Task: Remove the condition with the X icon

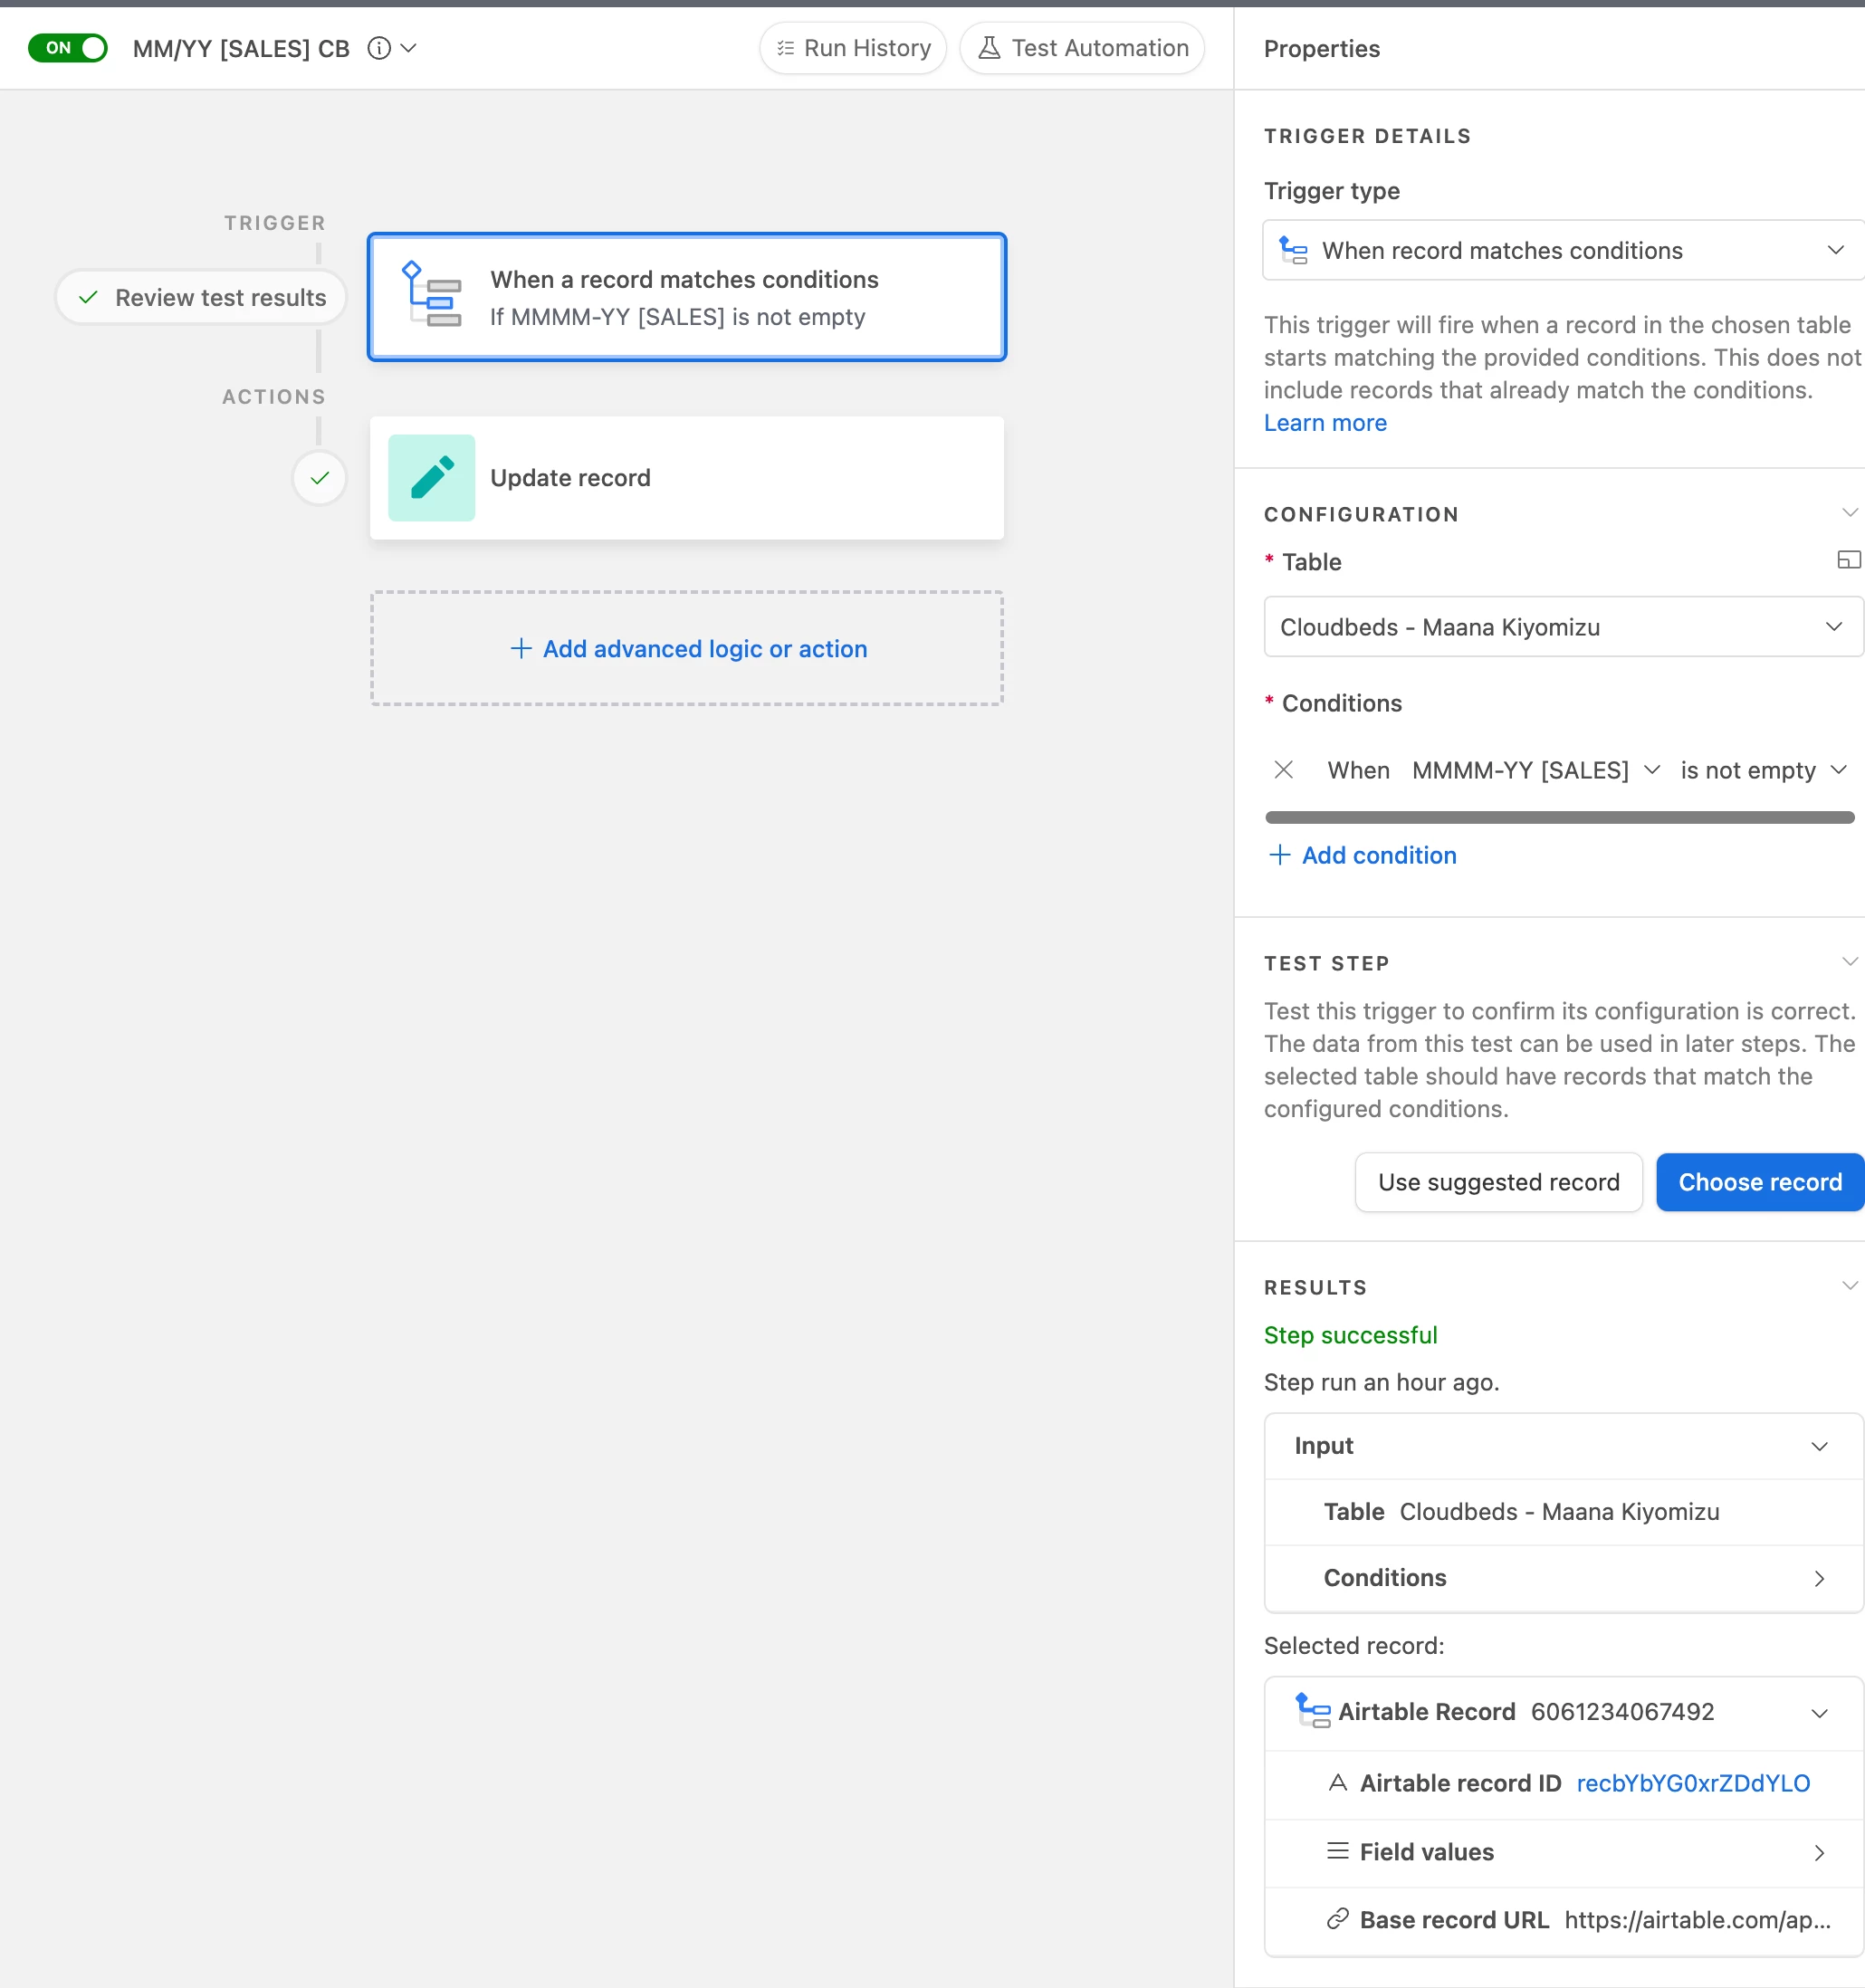Action: point(1284,770)
